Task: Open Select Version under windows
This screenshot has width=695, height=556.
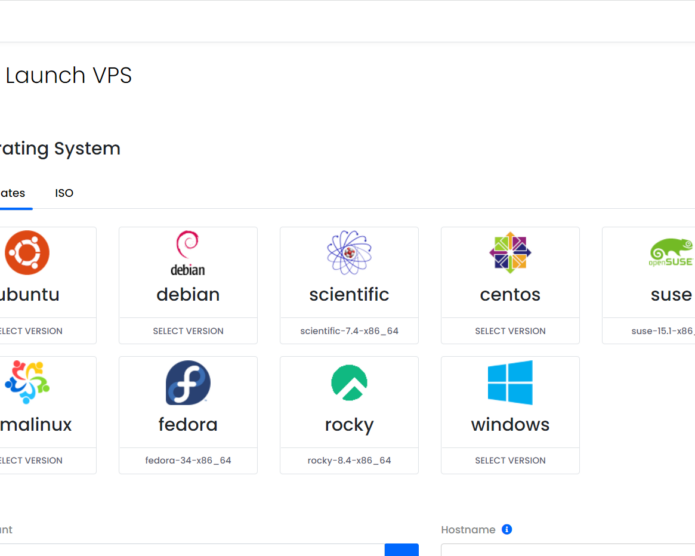Action: [510, 461]
